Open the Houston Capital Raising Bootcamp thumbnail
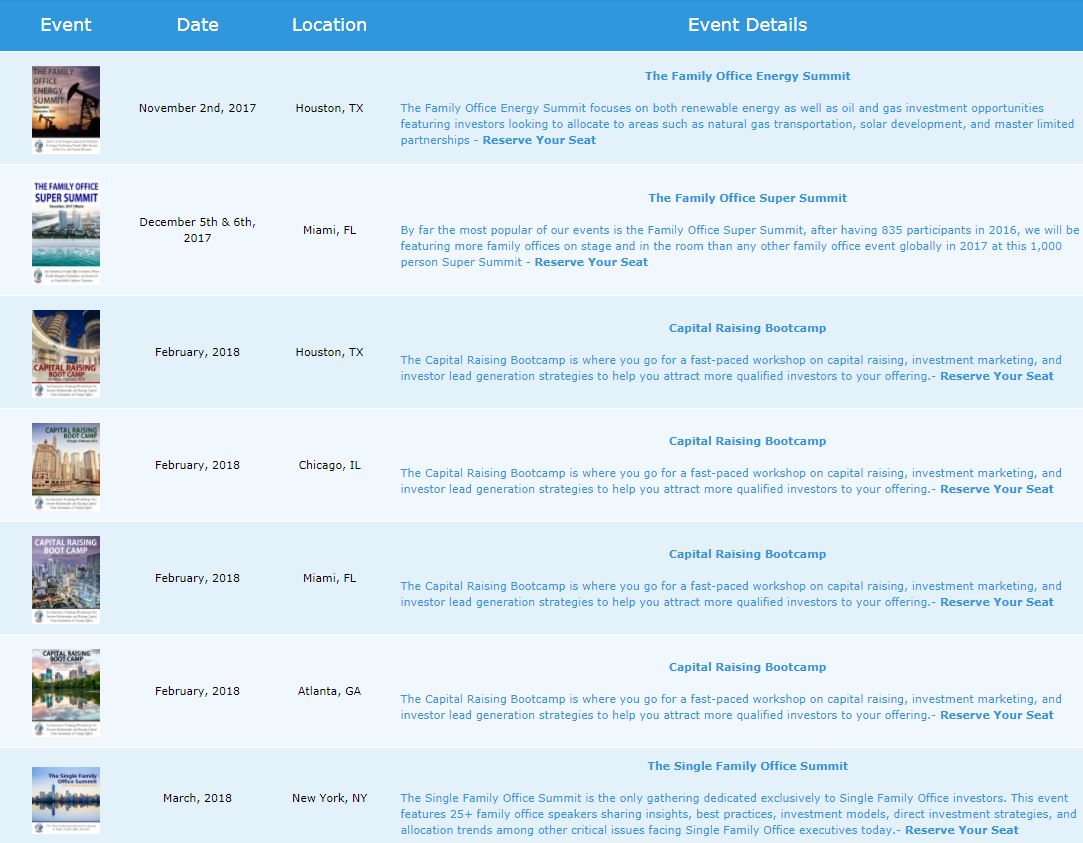 [66, 353]
